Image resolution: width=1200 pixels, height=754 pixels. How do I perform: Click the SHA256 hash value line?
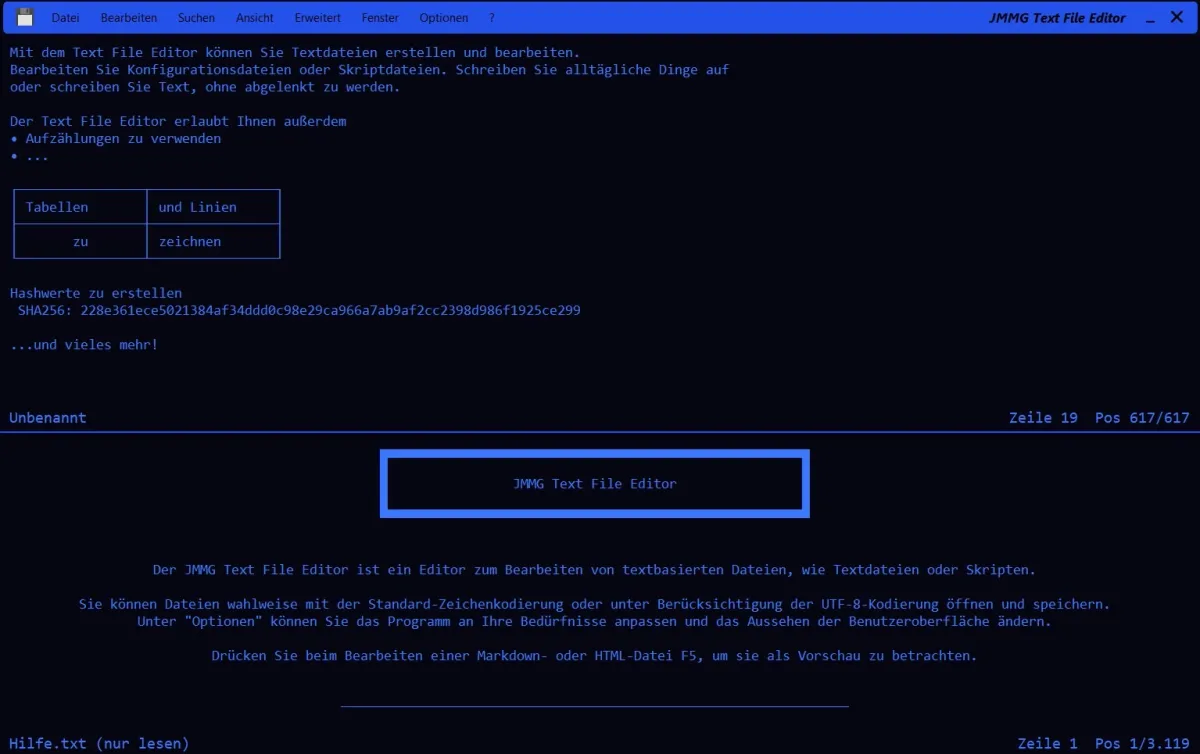299,311
